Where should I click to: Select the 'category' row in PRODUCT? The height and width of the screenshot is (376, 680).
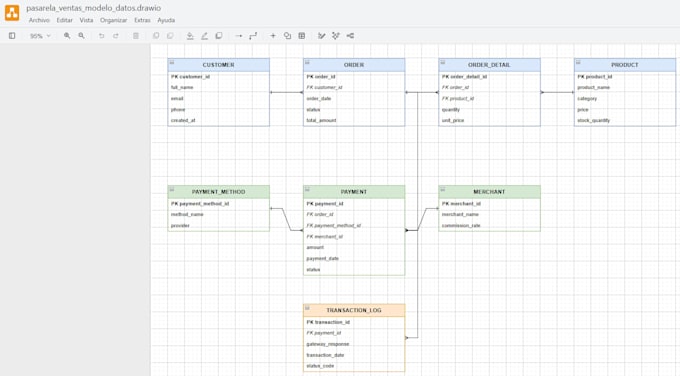[x=625, y=98]
